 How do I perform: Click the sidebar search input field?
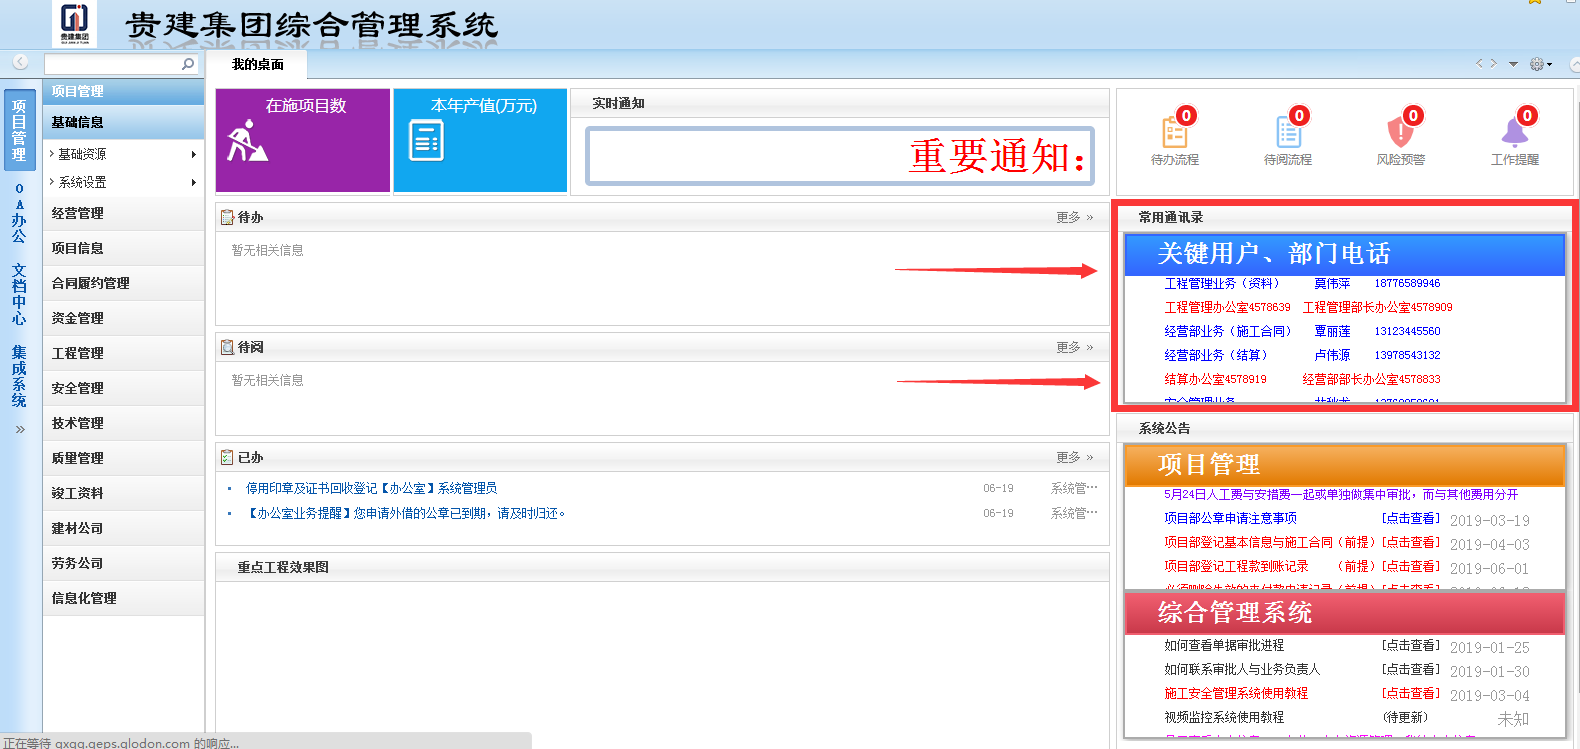(x=112, y=64)
